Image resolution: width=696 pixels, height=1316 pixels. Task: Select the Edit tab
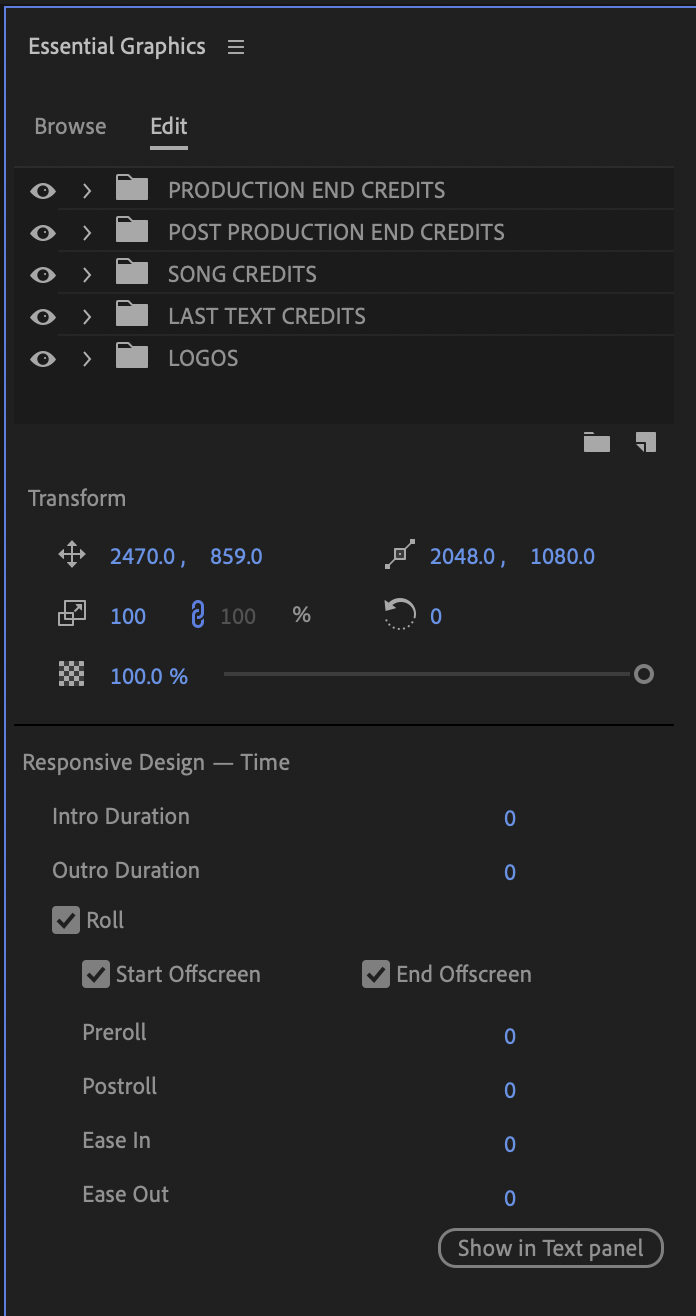[x=168, y=126]
